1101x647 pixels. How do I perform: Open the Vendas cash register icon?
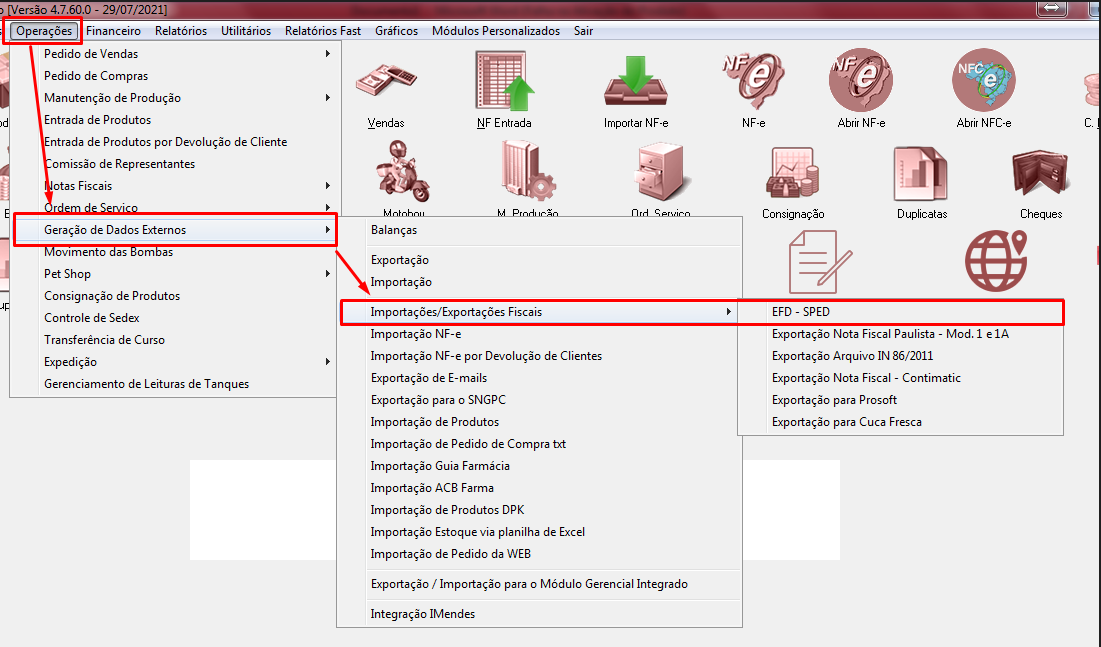coord(386,85)
